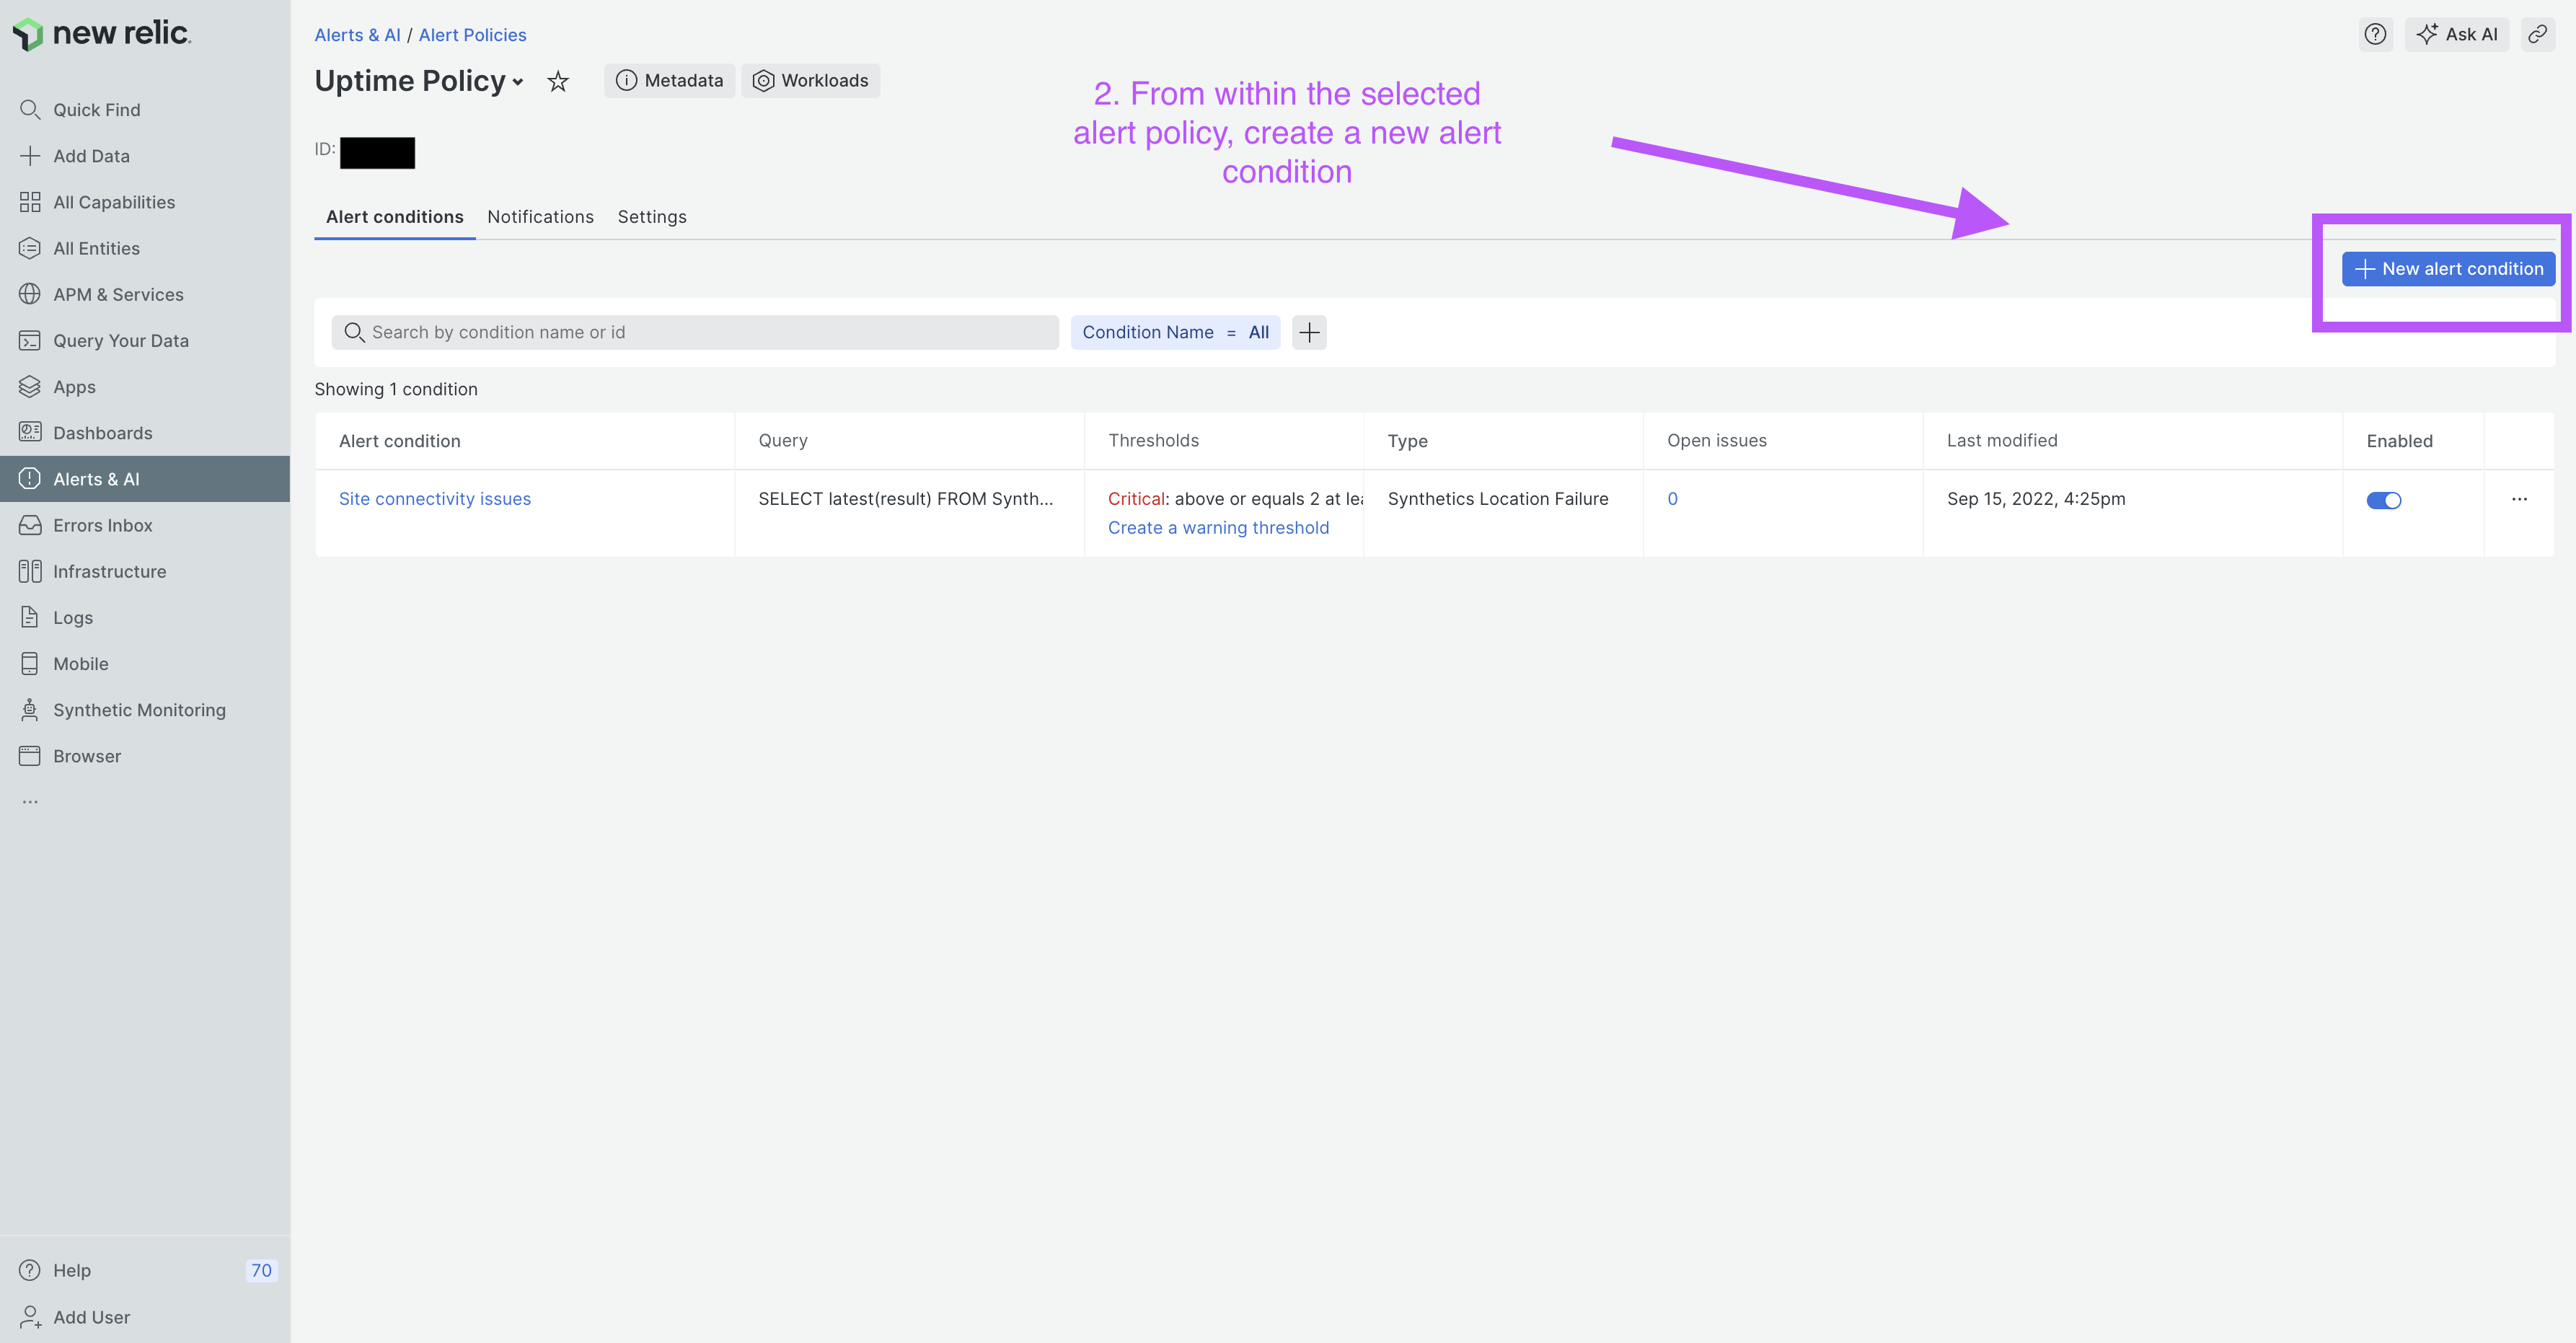Click Alert condition column header
Screen dimensions: 2576x1343
[x=400, y=441]
